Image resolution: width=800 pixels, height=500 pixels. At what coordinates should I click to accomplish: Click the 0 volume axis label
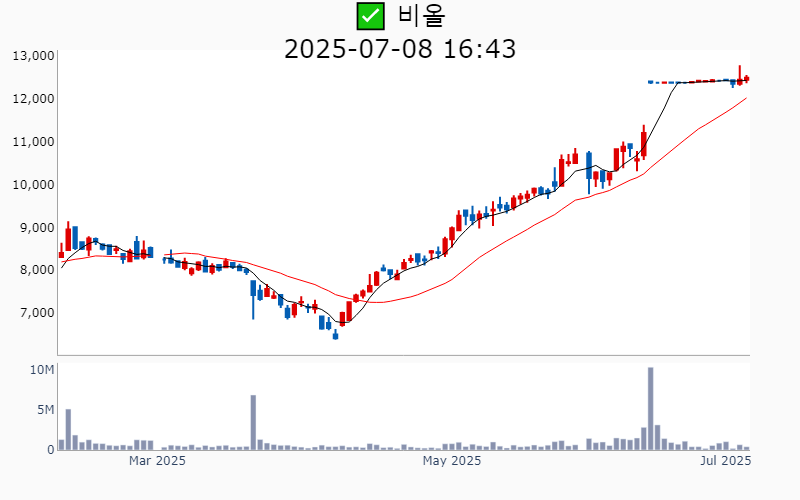pos(51,449)
